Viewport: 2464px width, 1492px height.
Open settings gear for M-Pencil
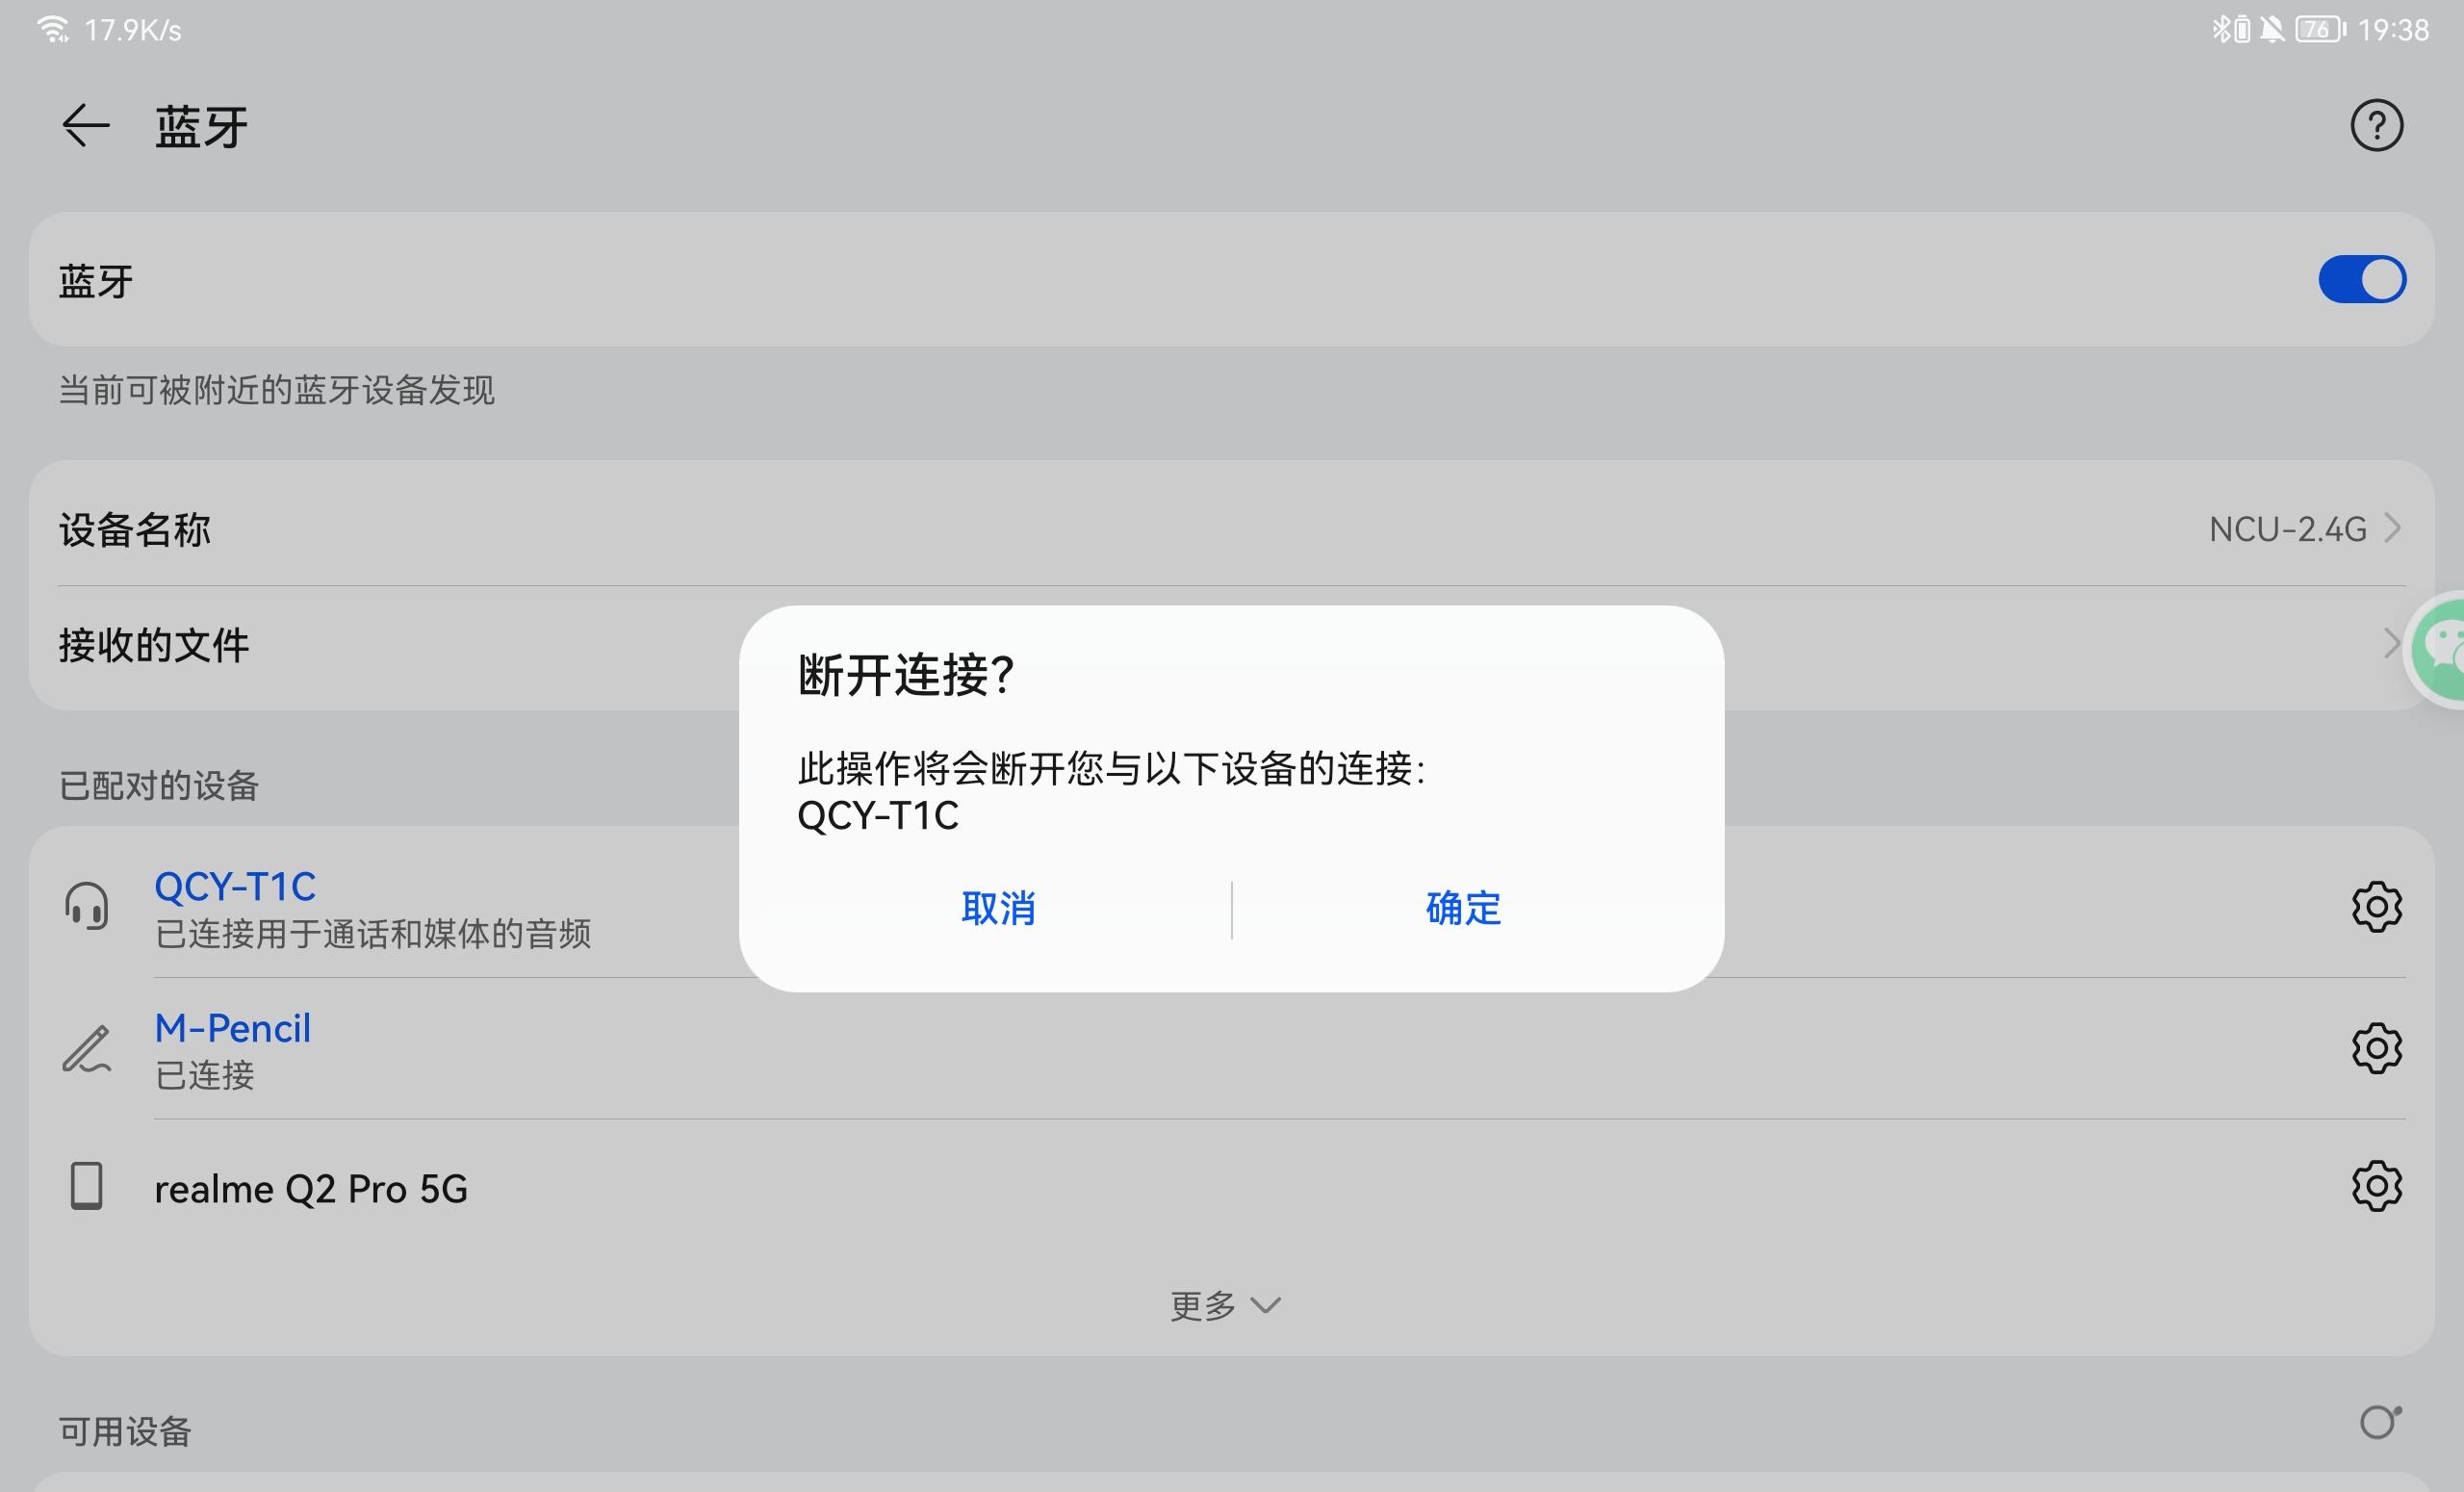[x=2376, y=1048]
